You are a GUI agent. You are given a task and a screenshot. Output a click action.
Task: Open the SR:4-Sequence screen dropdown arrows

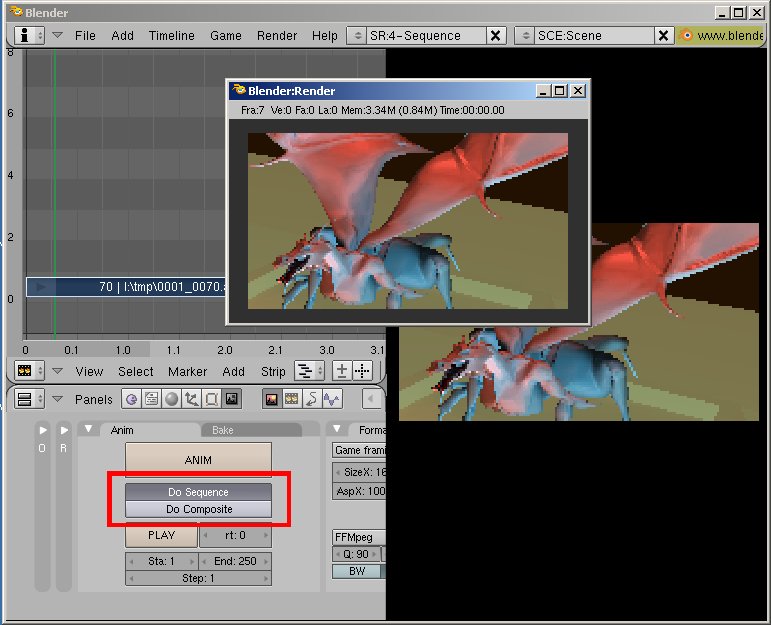coord(357,35)
